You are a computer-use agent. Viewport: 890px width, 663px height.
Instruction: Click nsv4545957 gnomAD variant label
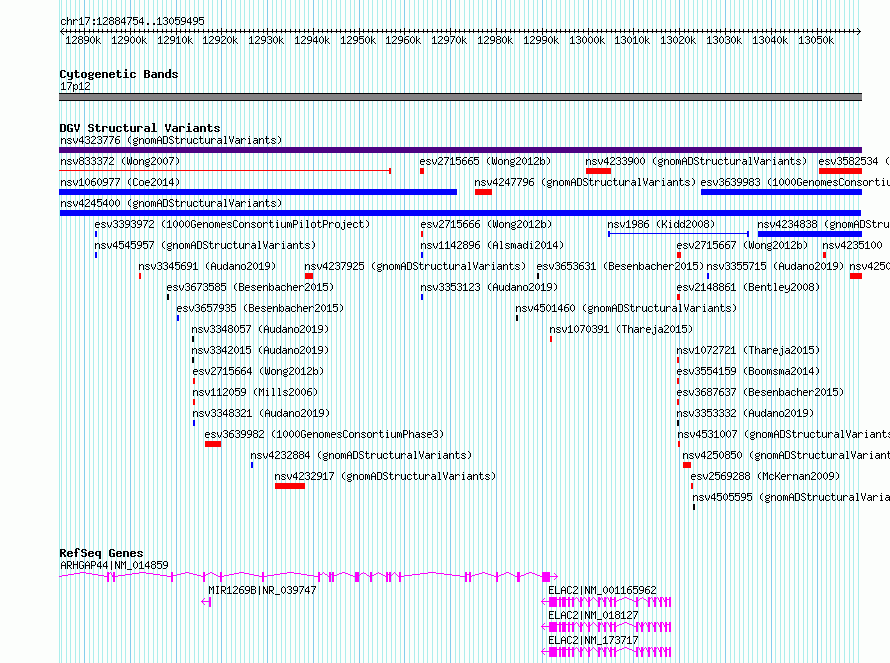[x=205, y=245]
